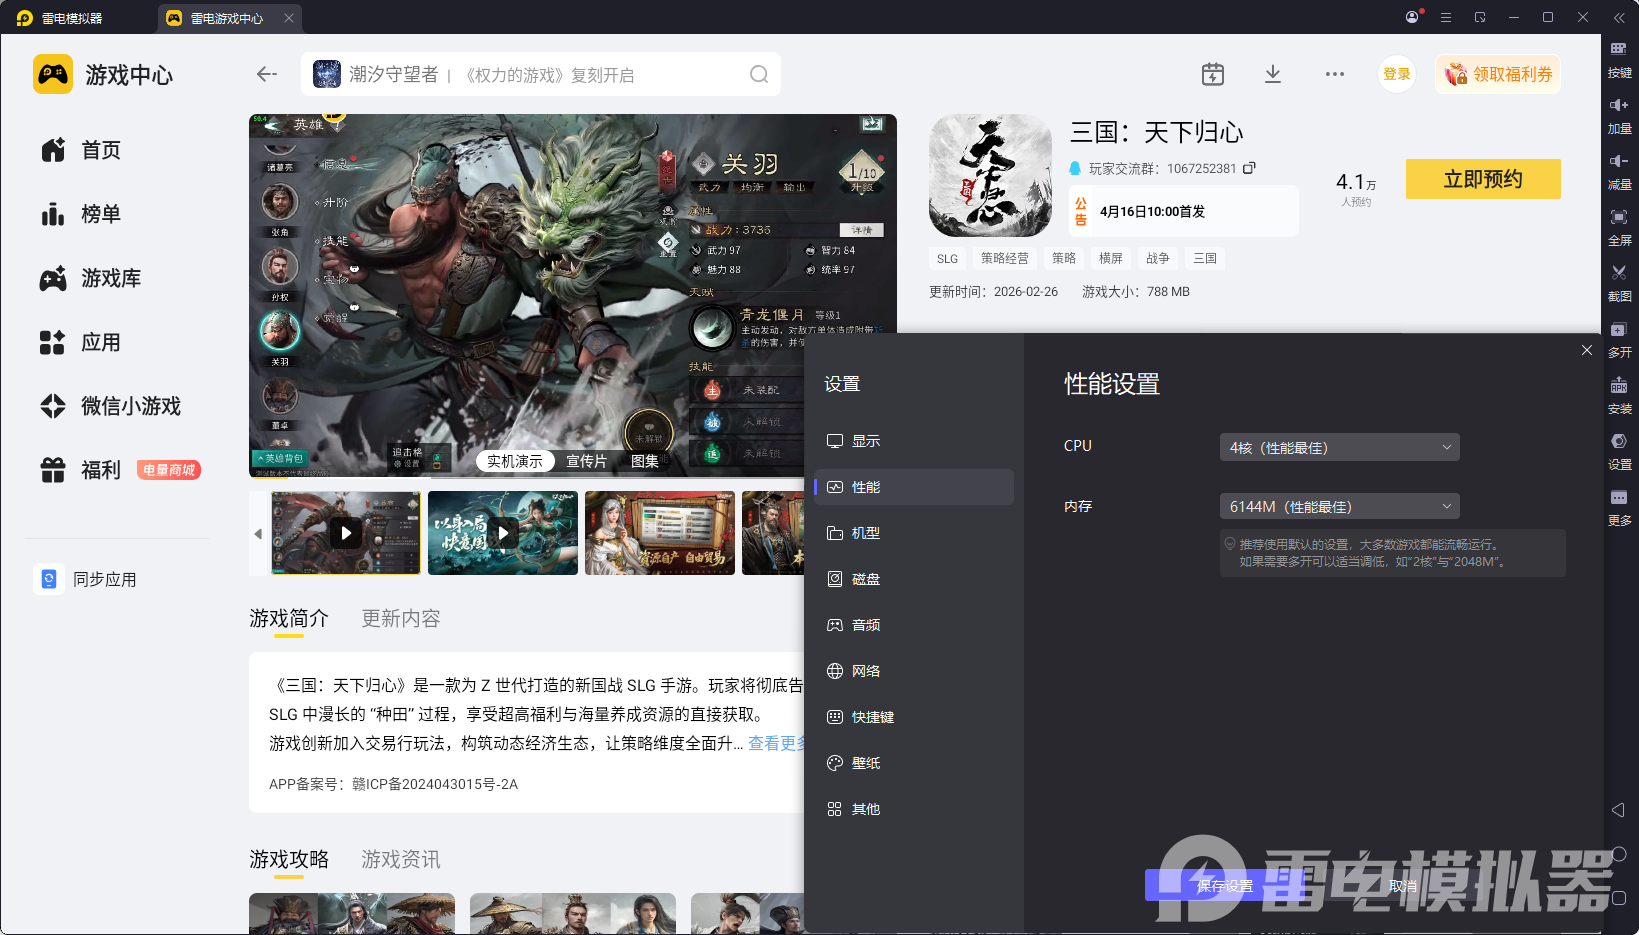
Task: Click the Android recent apps square button
Action: pyautogui.click(x=1619, y=898)
